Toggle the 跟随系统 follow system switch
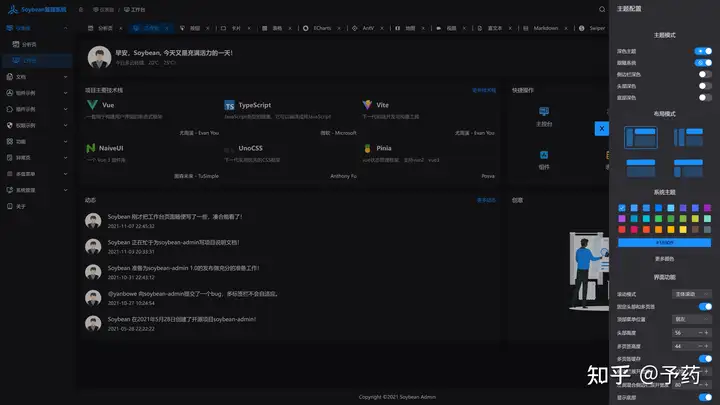This screenshot has width=720, height=405. [x=703, y=62]
